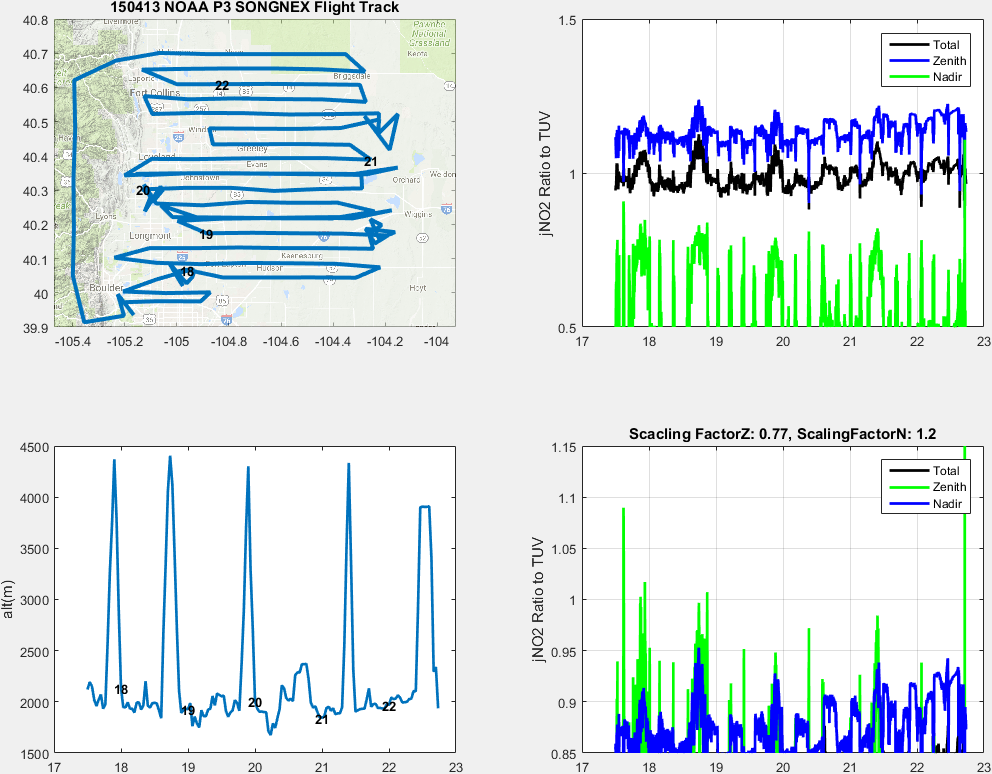Click the Total legend entry in bottom-right plot
Screen dimensions: 992x774
coord(945,471)
